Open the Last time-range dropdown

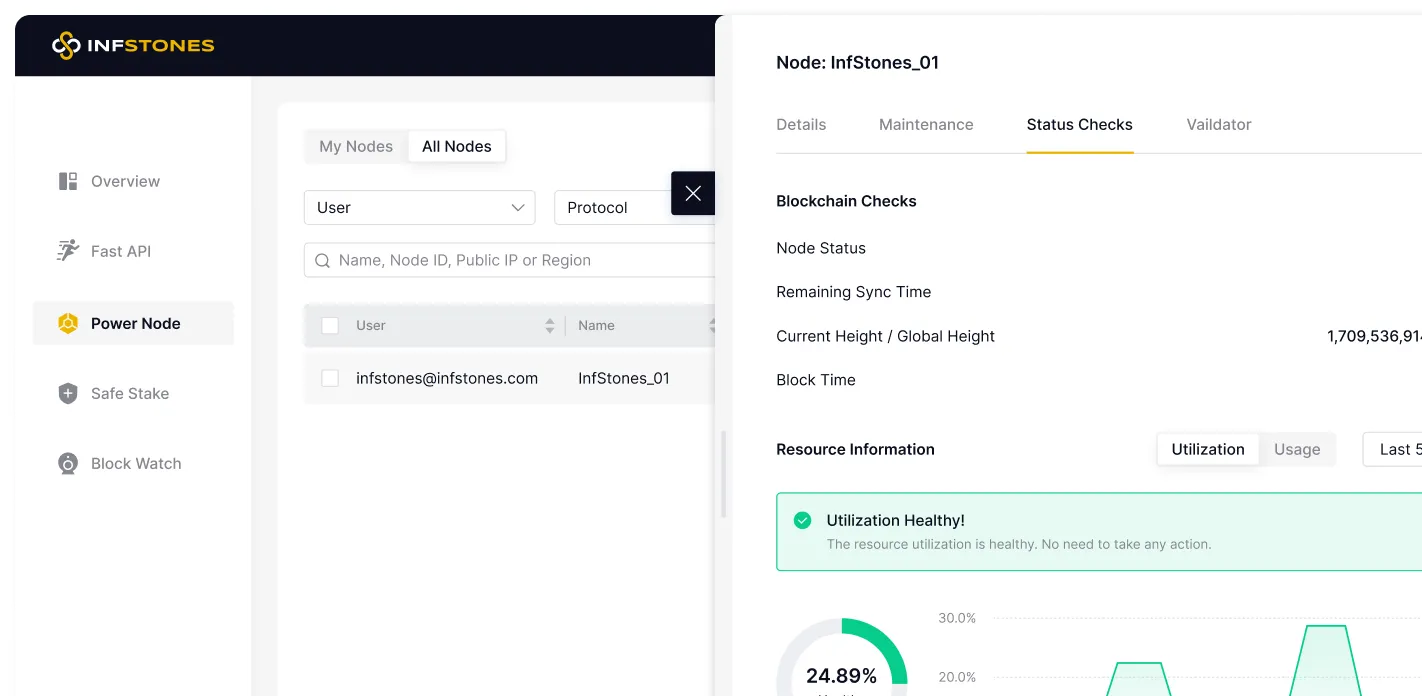coord(1392,449)
